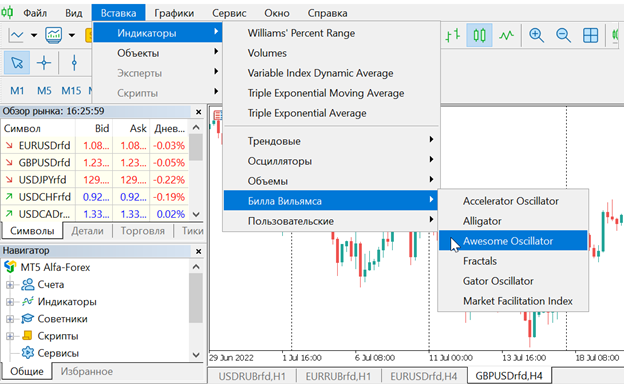Viewport: 624px width, 384px height.
Task: Open the Графики menu
Action: click(174, 13)
